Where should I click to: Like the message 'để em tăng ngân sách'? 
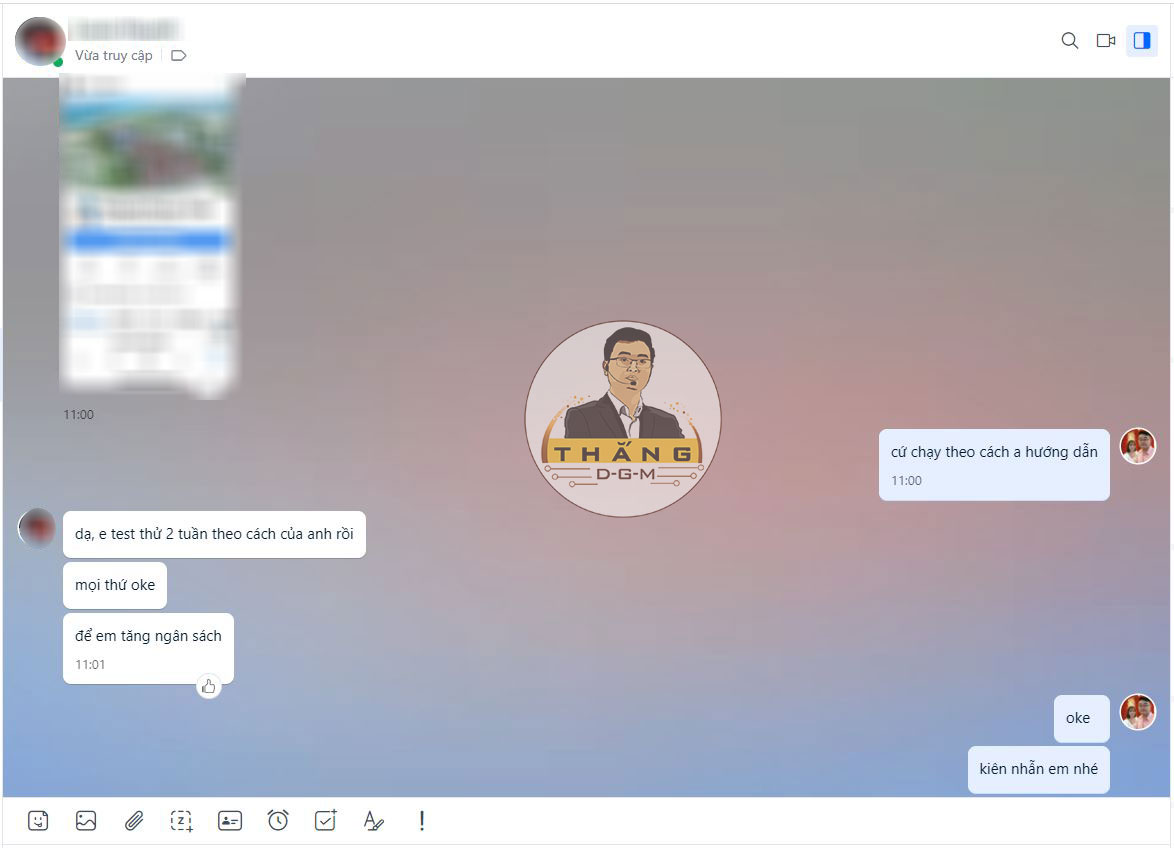point(209,686)
